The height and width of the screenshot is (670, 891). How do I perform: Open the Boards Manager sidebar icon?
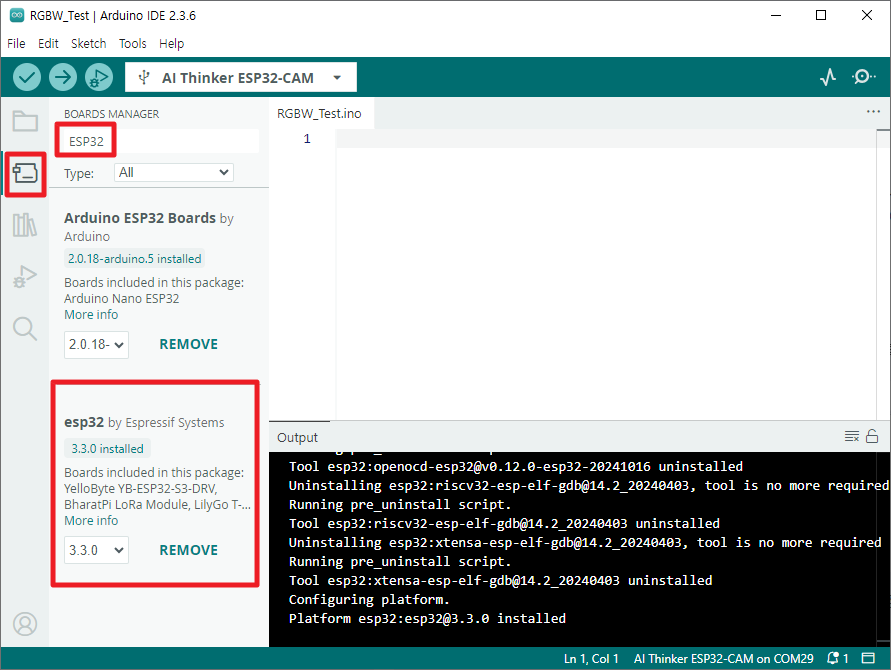pos(25,173)
